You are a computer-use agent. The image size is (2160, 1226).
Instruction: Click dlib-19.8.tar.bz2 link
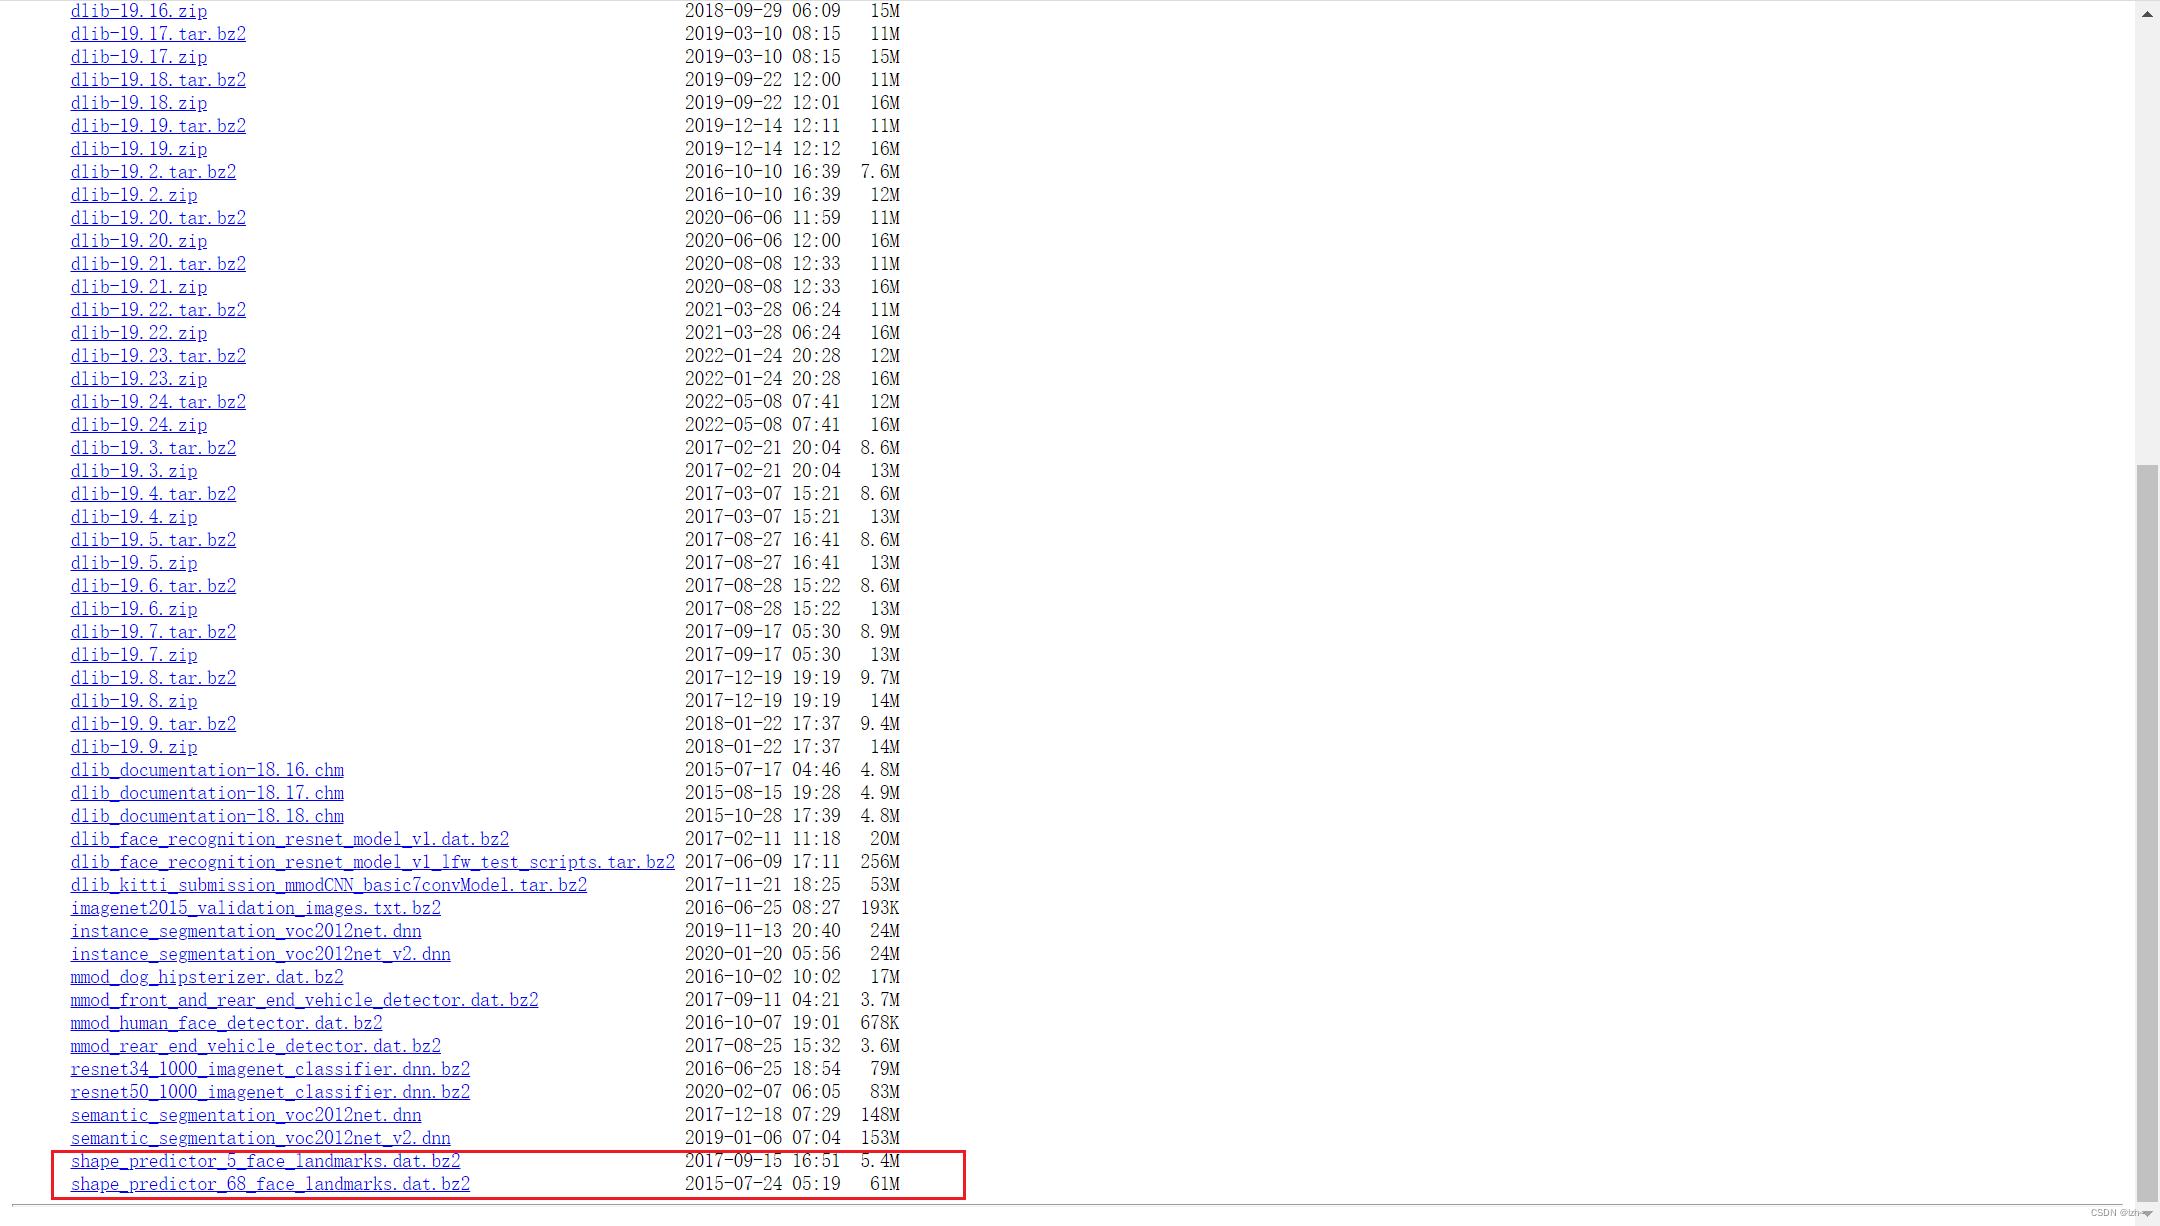(153, 678)
